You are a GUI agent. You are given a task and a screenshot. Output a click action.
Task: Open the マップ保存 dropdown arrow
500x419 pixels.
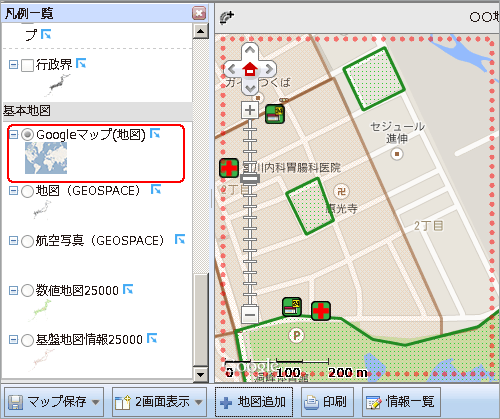(x=96, y=402)
